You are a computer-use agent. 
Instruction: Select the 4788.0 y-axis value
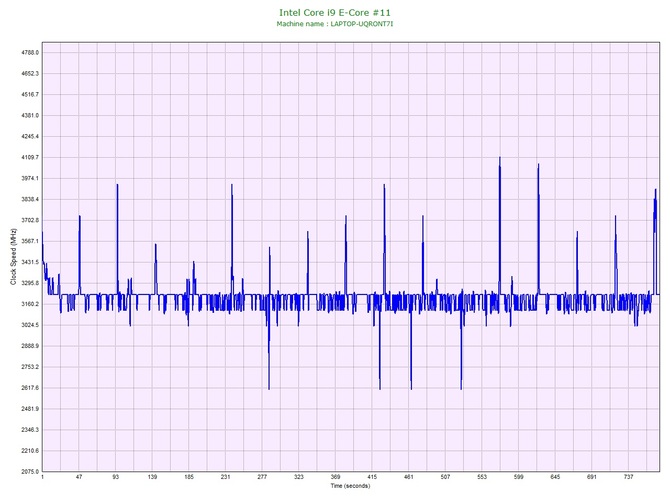(x=30, y=53)
